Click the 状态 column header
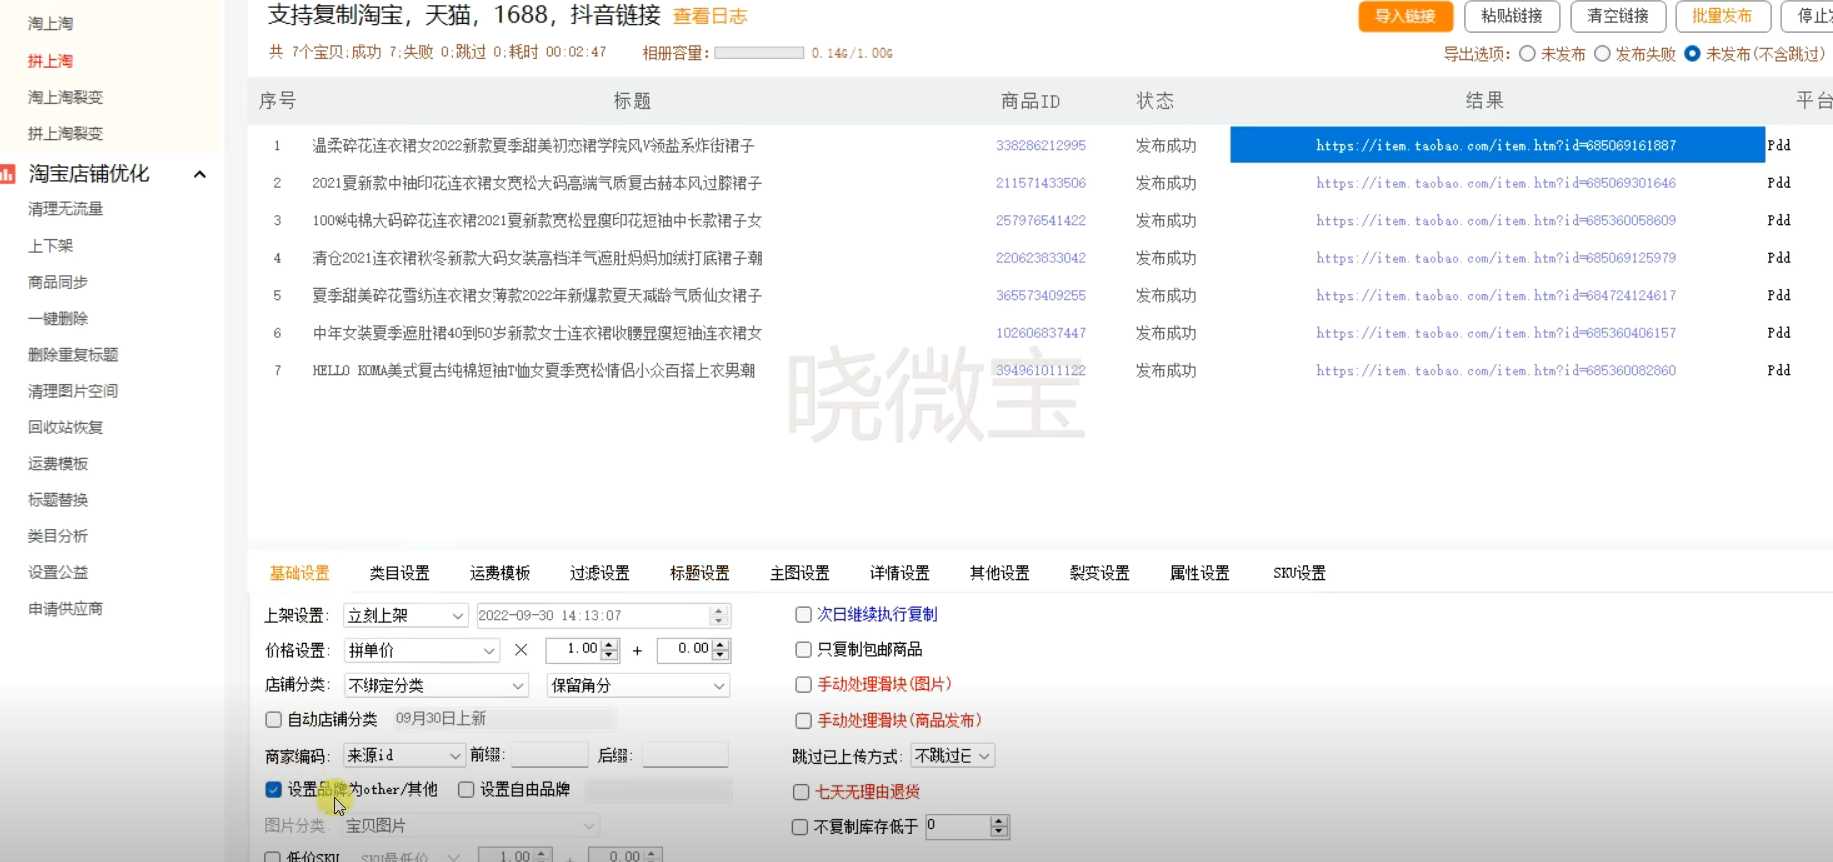This screenshot has width=1833, height=862. pyautogui.click(x=1155, y=101)
